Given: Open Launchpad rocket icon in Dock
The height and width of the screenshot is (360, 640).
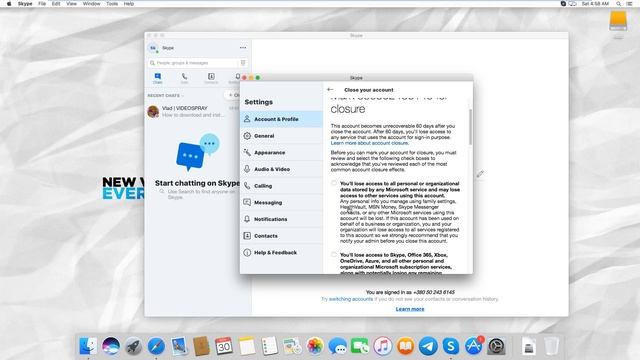Looking at the screenshot, I should 133,346.
